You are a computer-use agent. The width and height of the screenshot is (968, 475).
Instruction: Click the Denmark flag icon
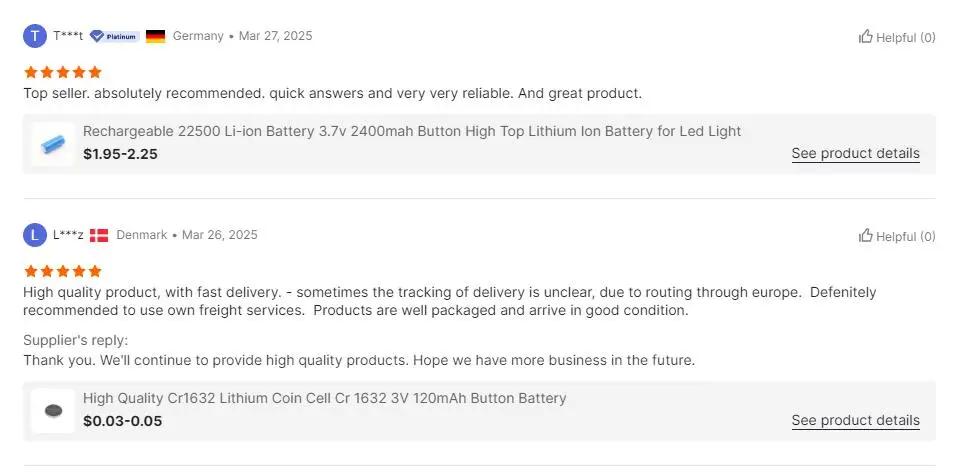pos(99,236)
